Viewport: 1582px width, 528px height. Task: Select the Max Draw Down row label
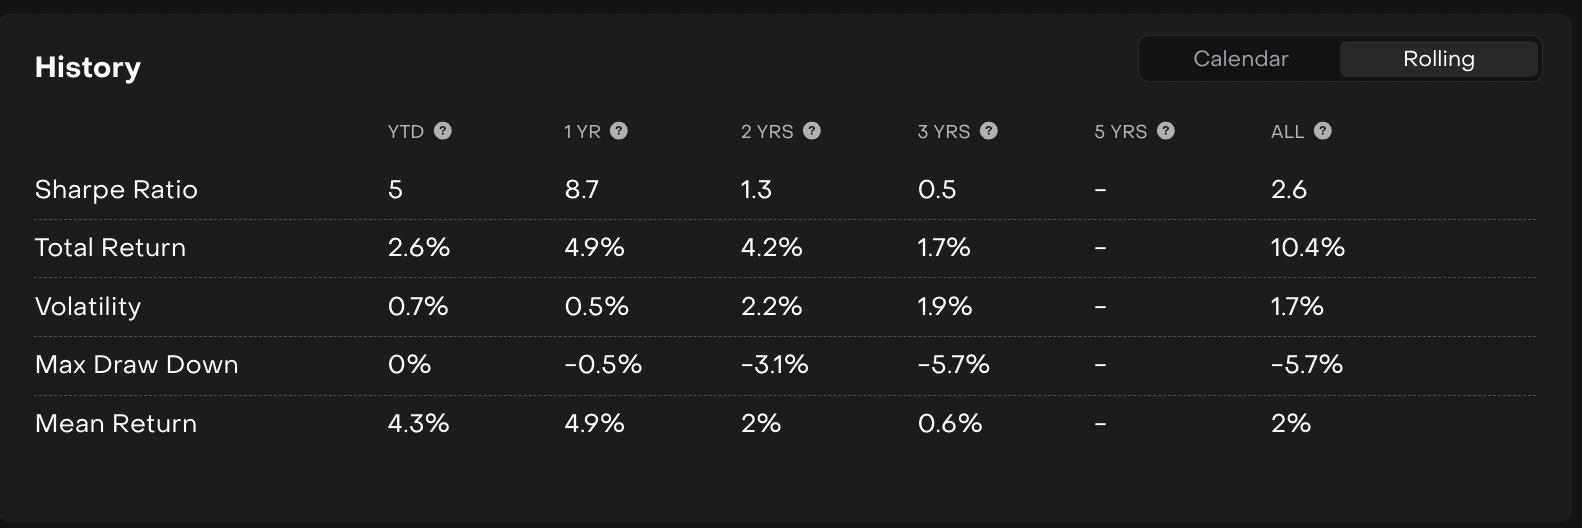click(x=137, y=365)
